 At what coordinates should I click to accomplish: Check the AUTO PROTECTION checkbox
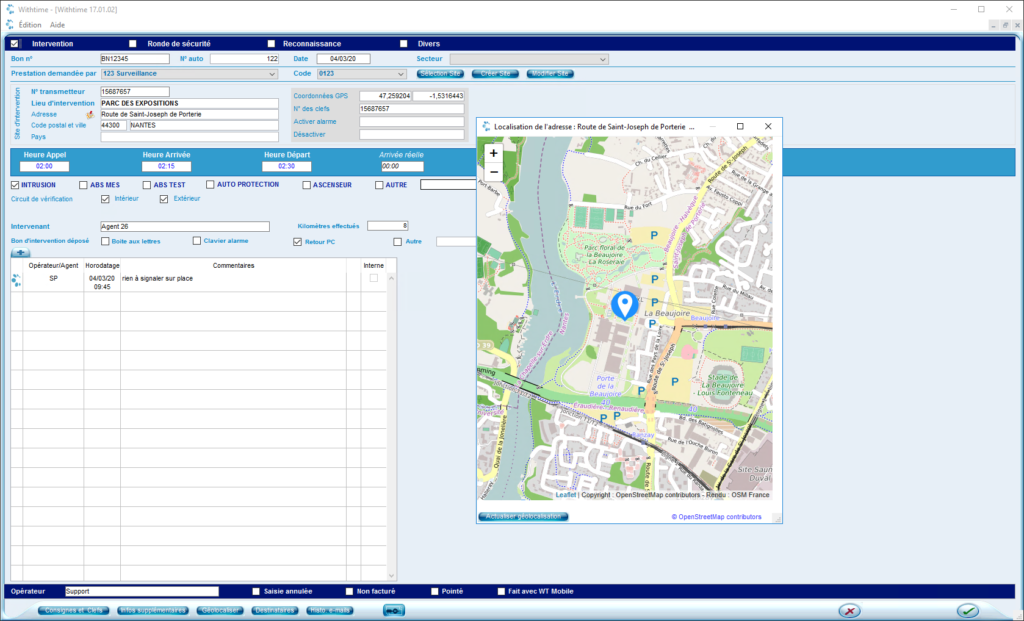point(210,184)
